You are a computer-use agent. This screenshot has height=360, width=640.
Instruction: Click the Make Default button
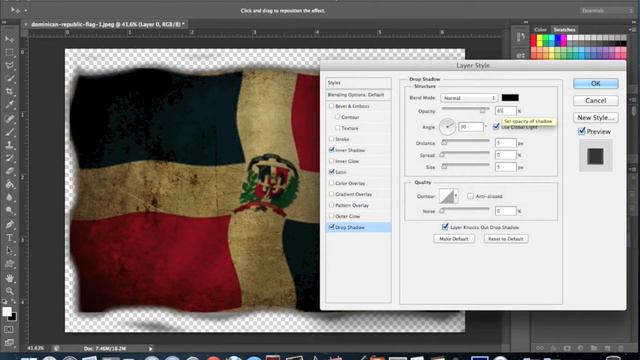coord(454,239)
